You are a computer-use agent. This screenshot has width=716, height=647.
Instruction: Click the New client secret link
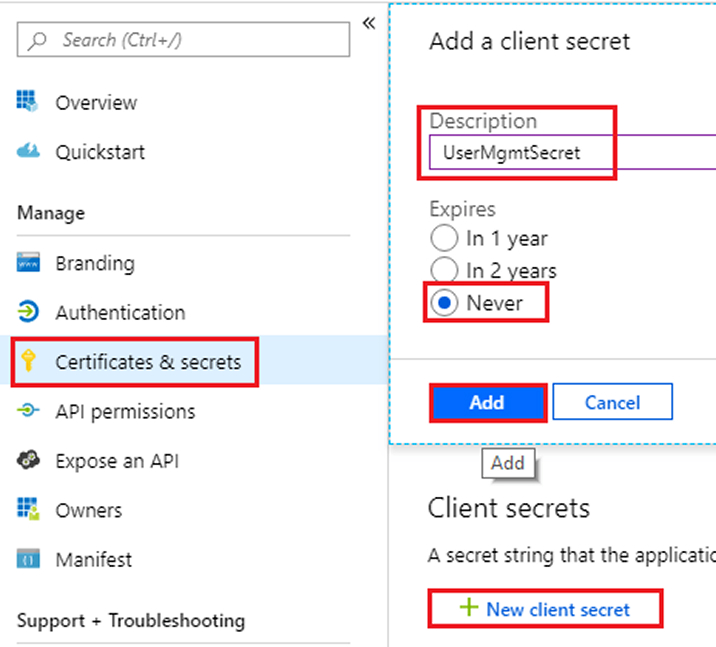[545, 609]
